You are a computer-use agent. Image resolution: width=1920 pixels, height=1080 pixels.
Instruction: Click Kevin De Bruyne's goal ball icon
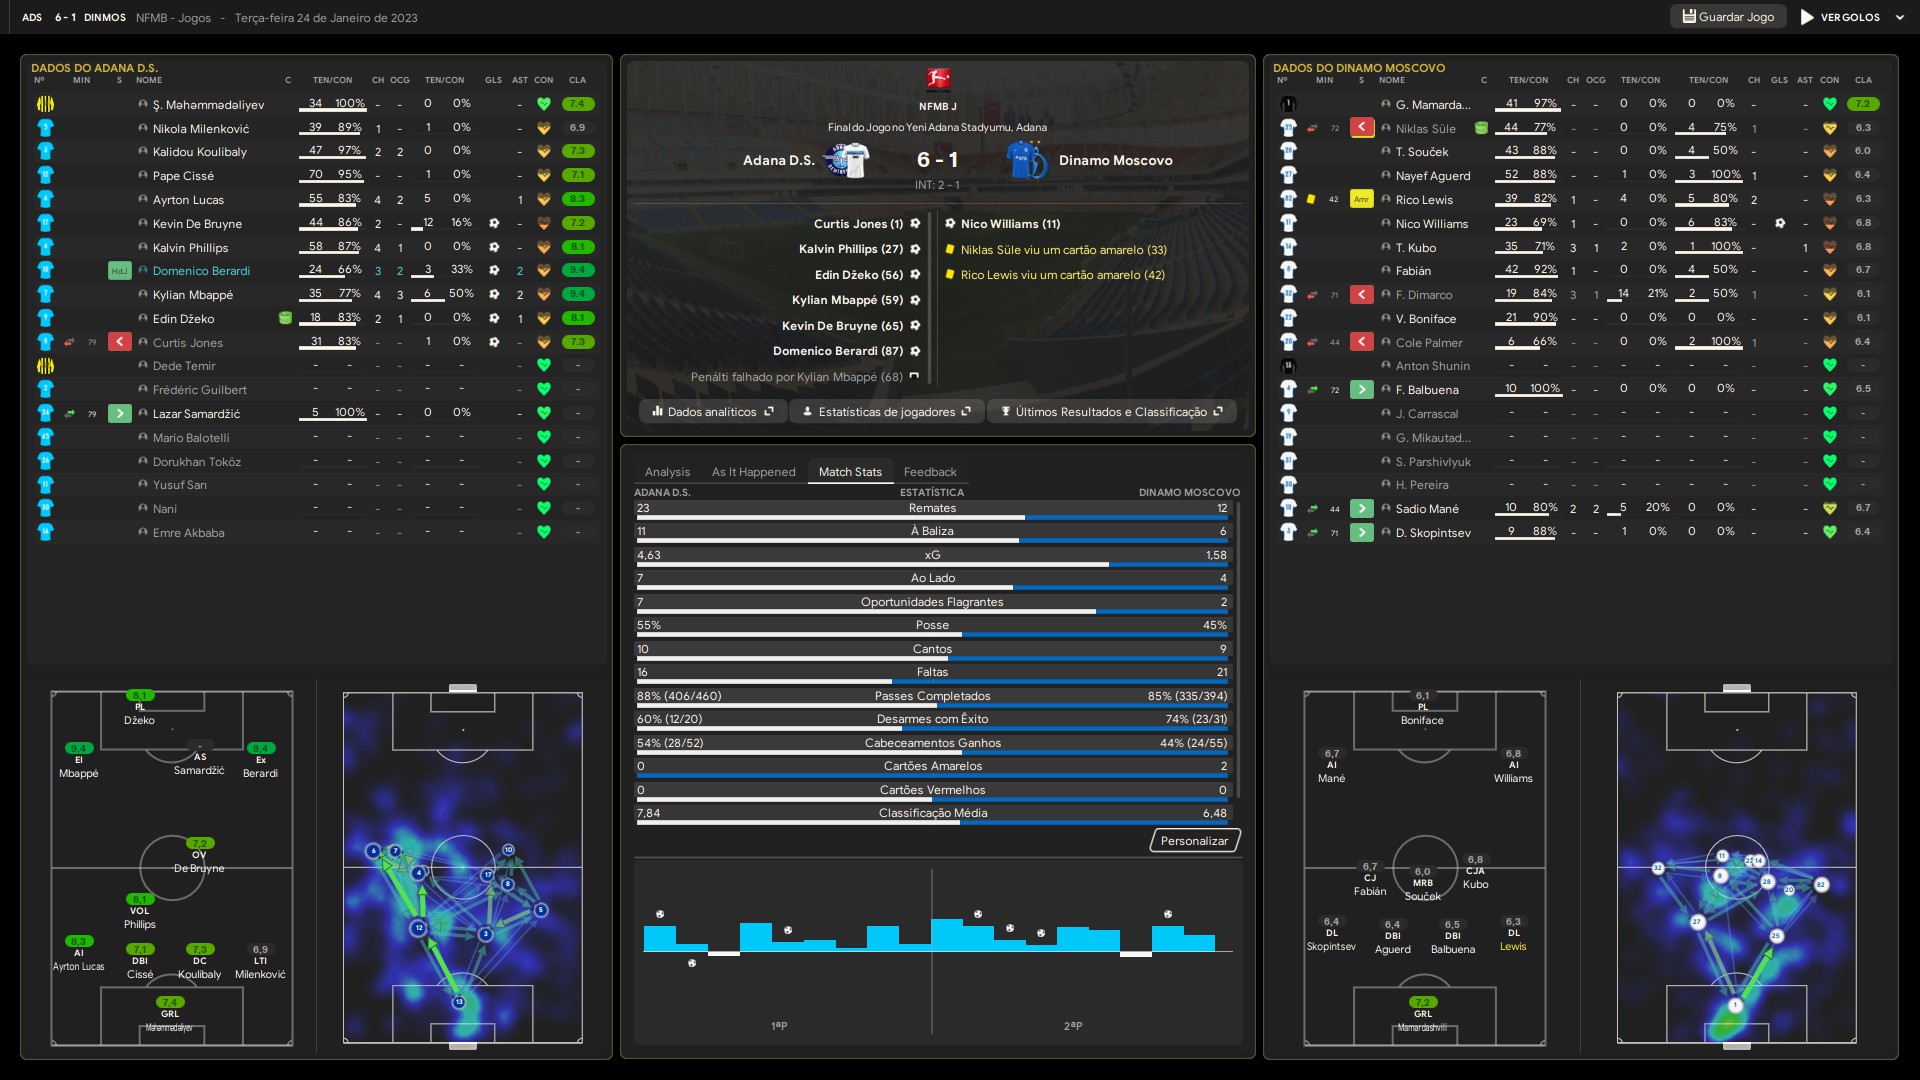tap(494, 223)
